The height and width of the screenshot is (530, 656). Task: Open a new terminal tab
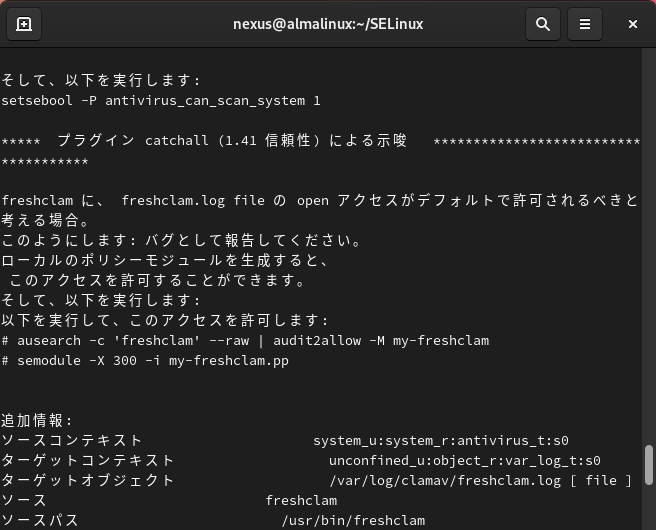[x=24, y=24]
